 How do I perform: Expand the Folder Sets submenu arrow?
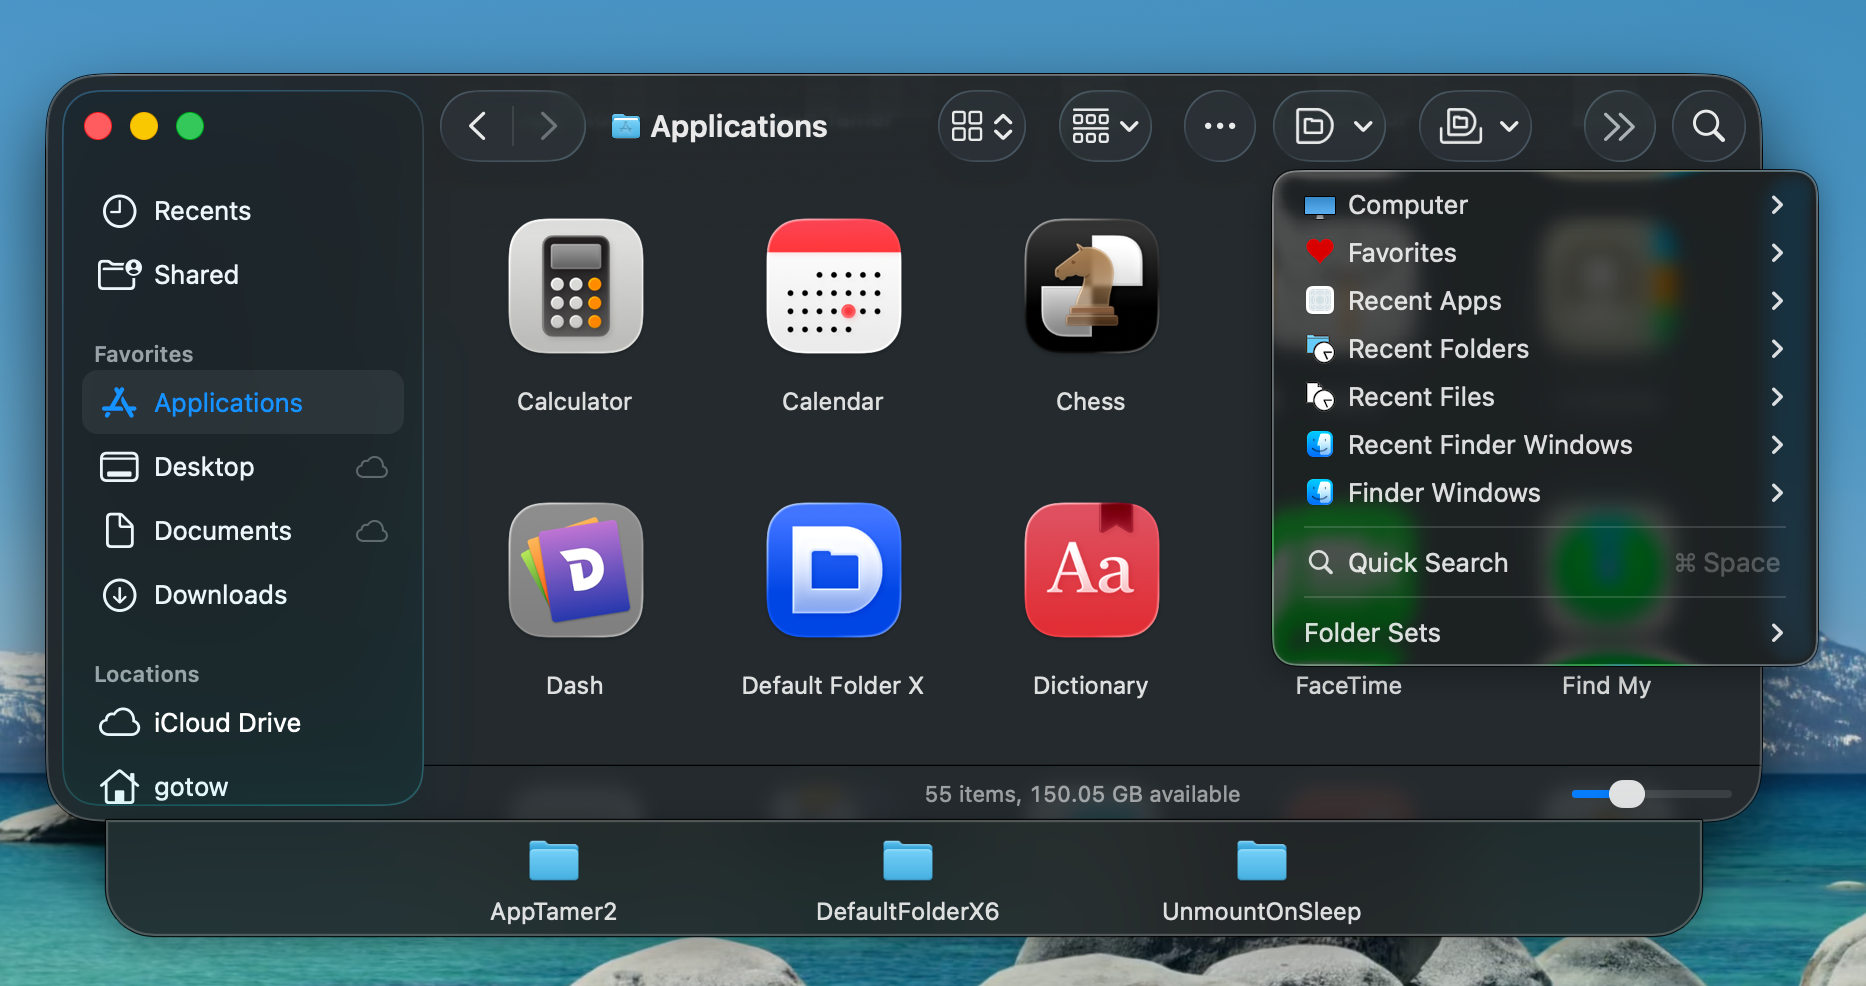point(1777,633)
